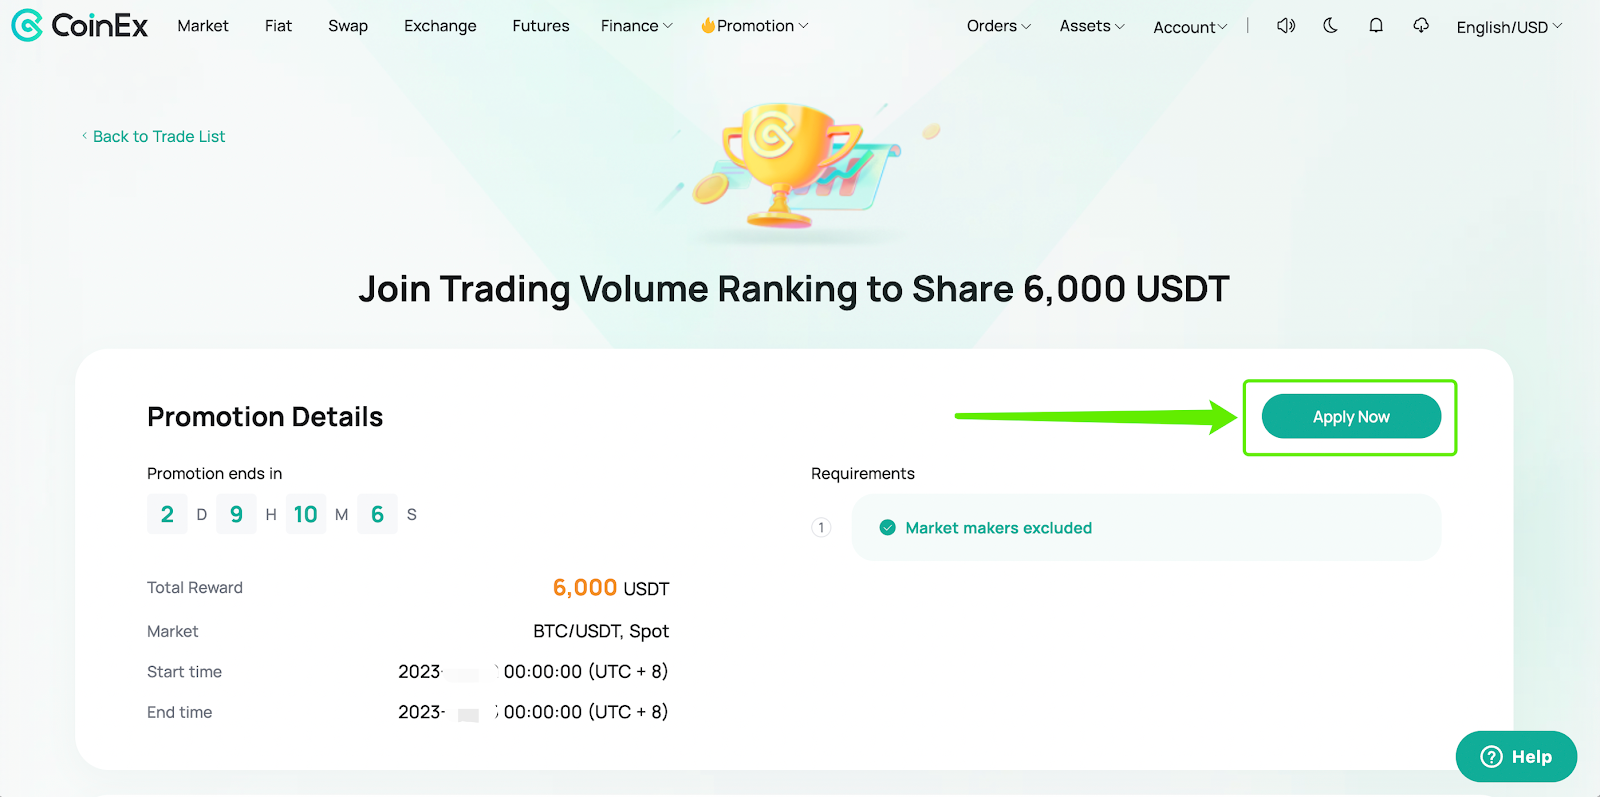Toggle dark mode moon icon
The width and height of the screenshot is (1600, 797).
pos(1330,26)
